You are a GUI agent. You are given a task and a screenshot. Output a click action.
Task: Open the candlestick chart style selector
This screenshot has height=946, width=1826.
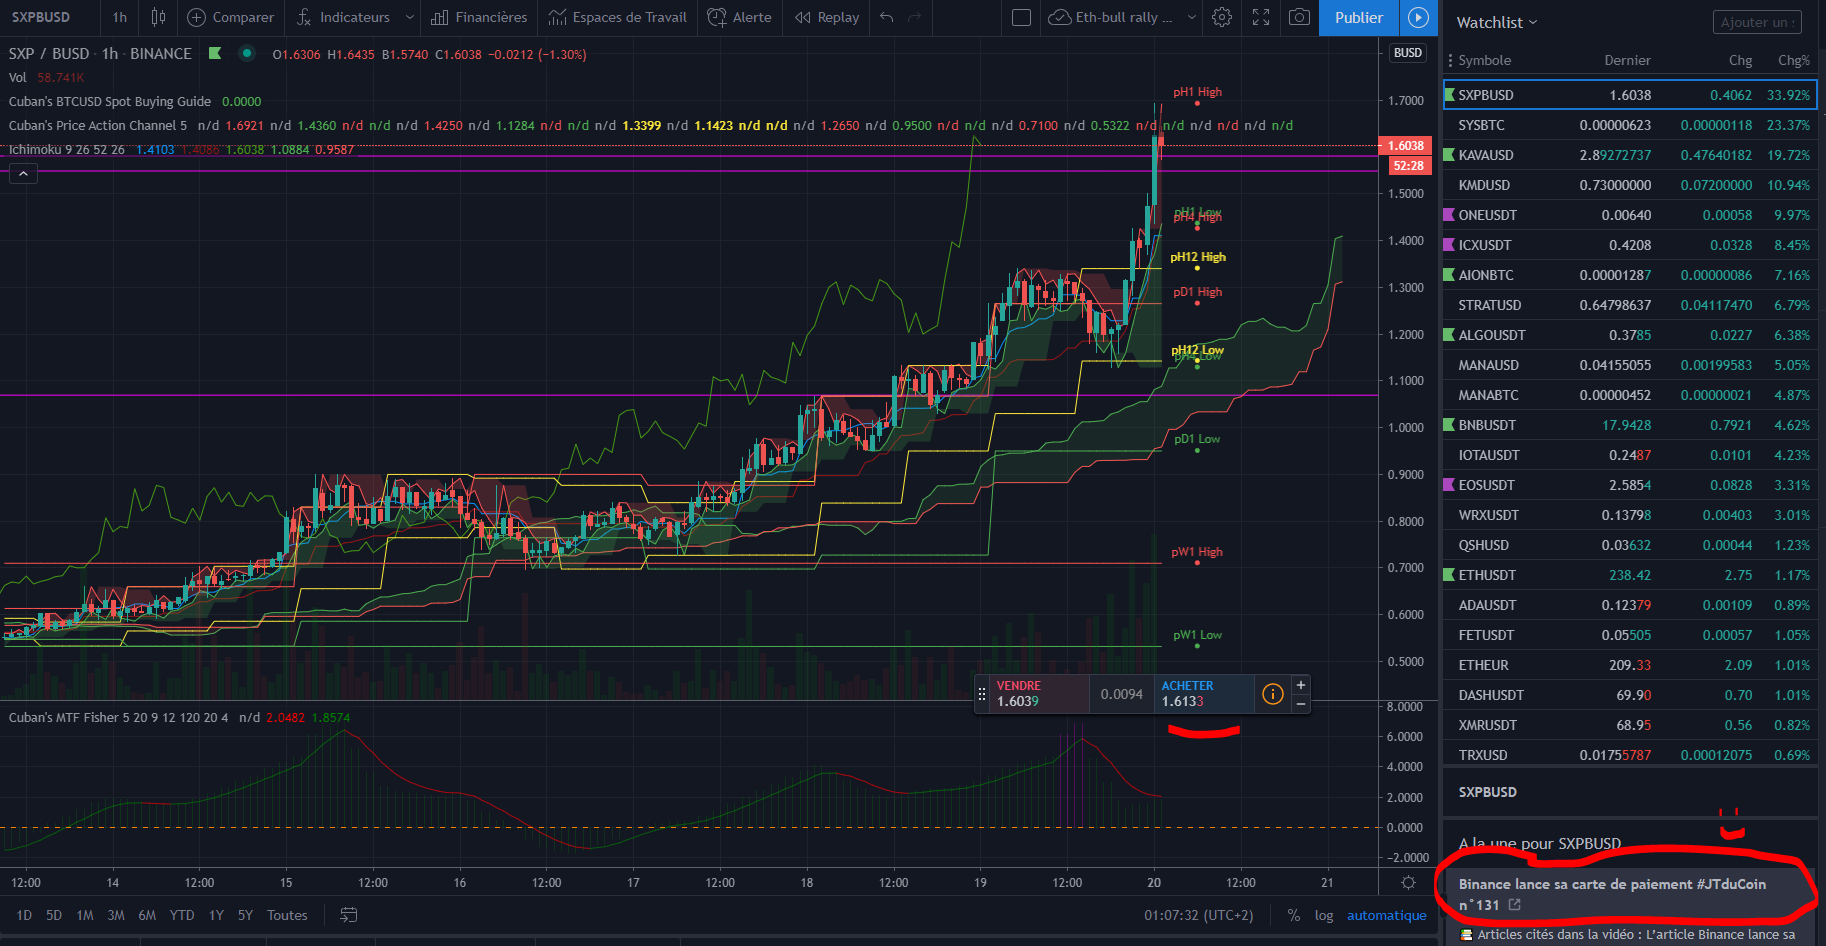point(158,17)
